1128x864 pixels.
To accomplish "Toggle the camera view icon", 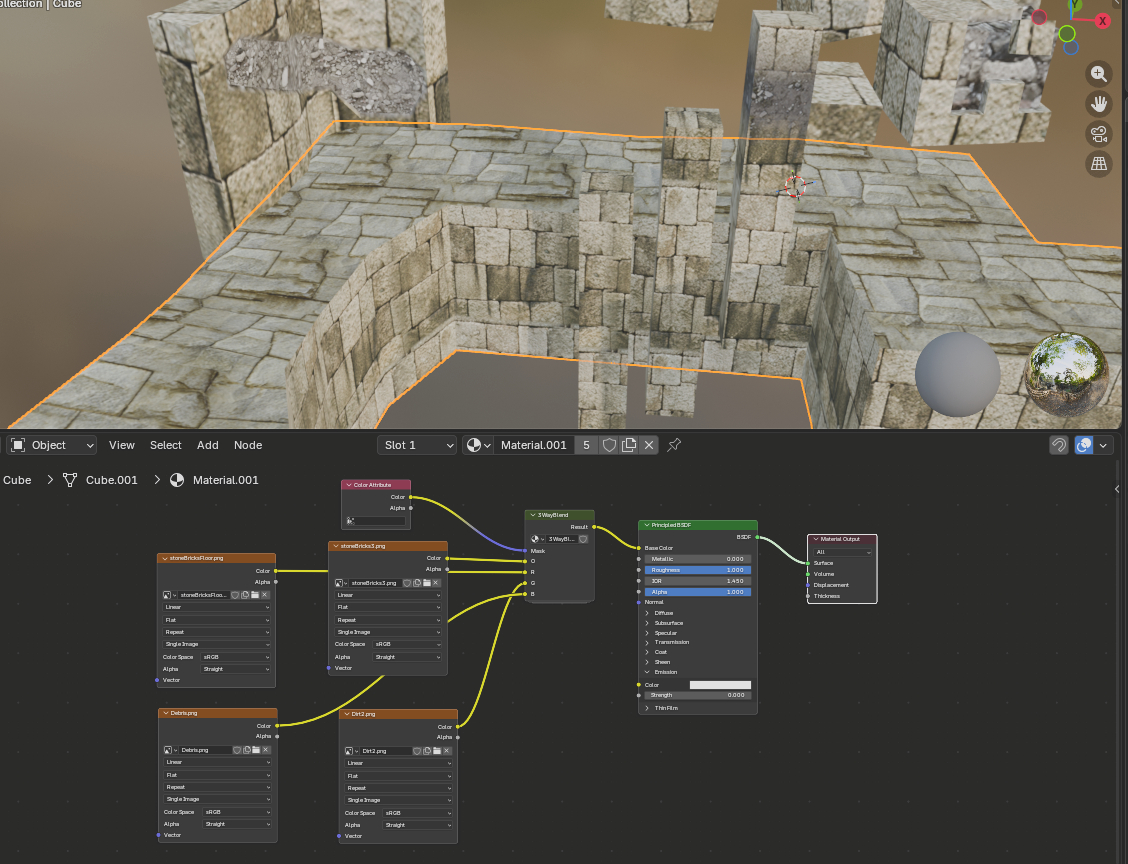I will (1099, 134).
